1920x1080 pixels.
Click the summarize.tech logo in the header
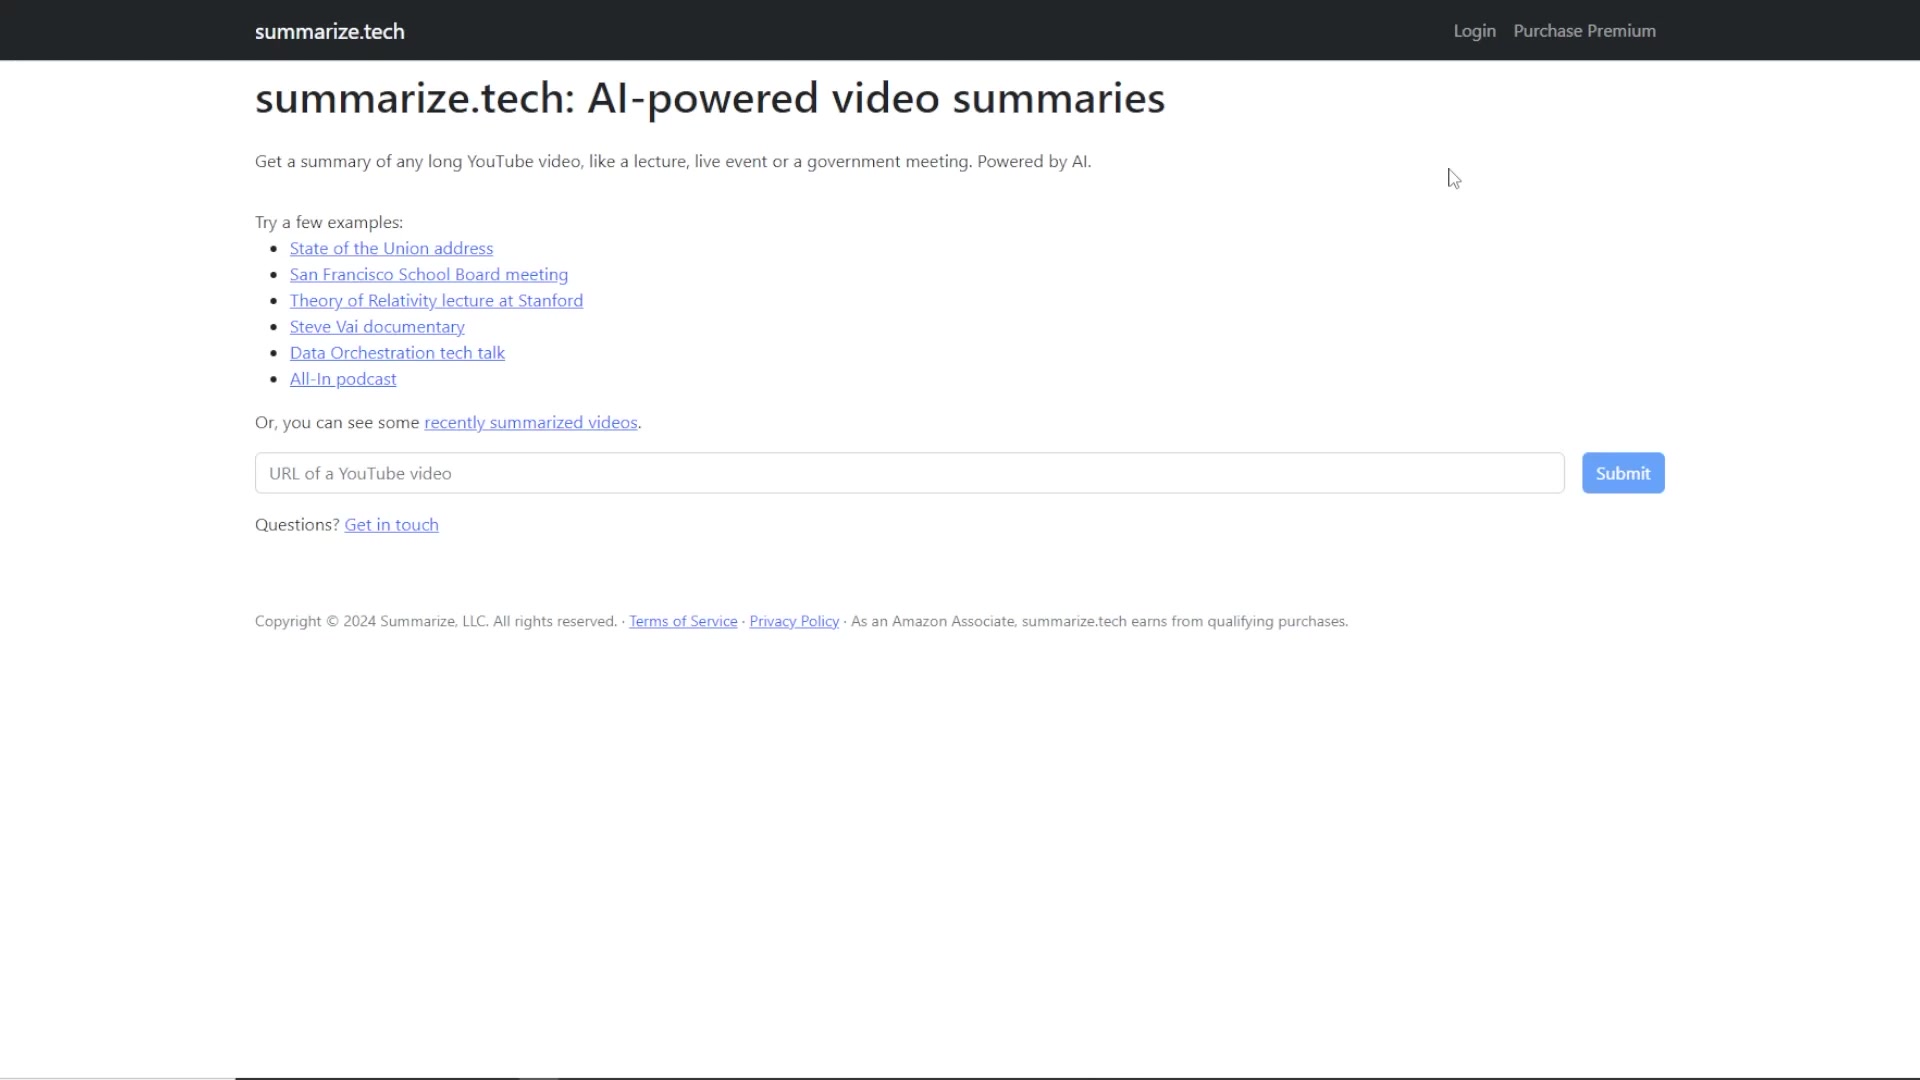pos(329,31)
